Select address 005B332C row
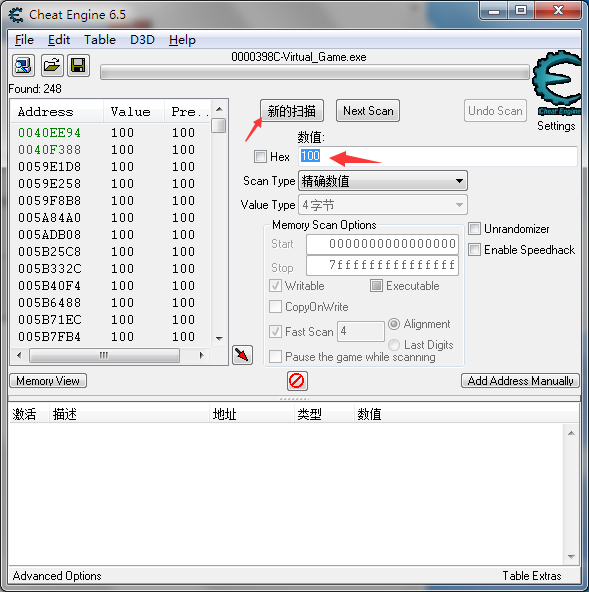This screenshot has width=589, height=592. [x=111, y=268]
